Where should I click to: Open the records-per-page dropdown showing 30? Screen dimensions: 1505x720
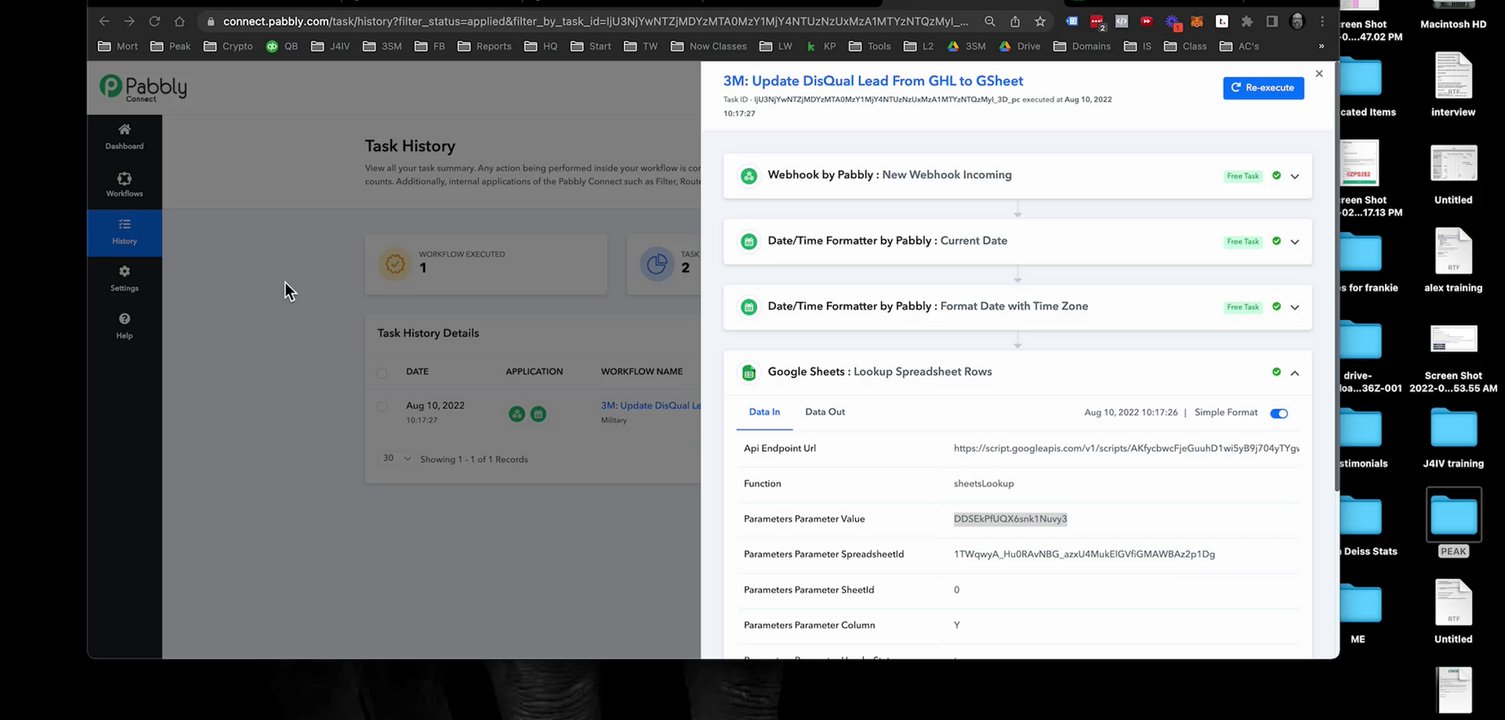coord(396,459)
